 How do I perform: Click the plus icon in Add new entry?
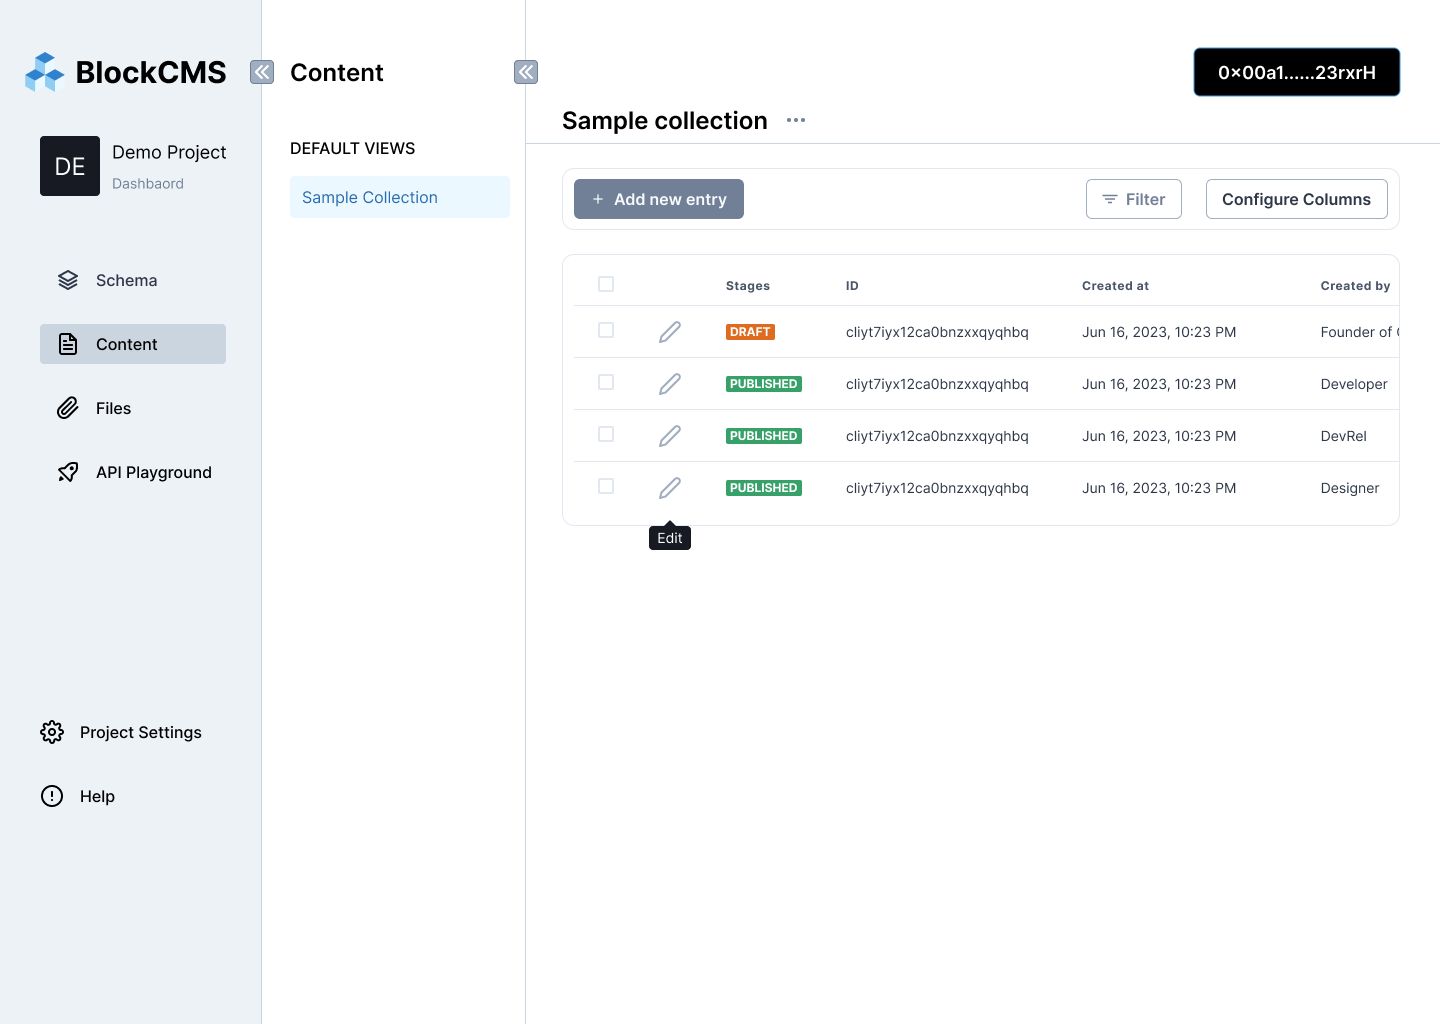[x=598, y=199]
